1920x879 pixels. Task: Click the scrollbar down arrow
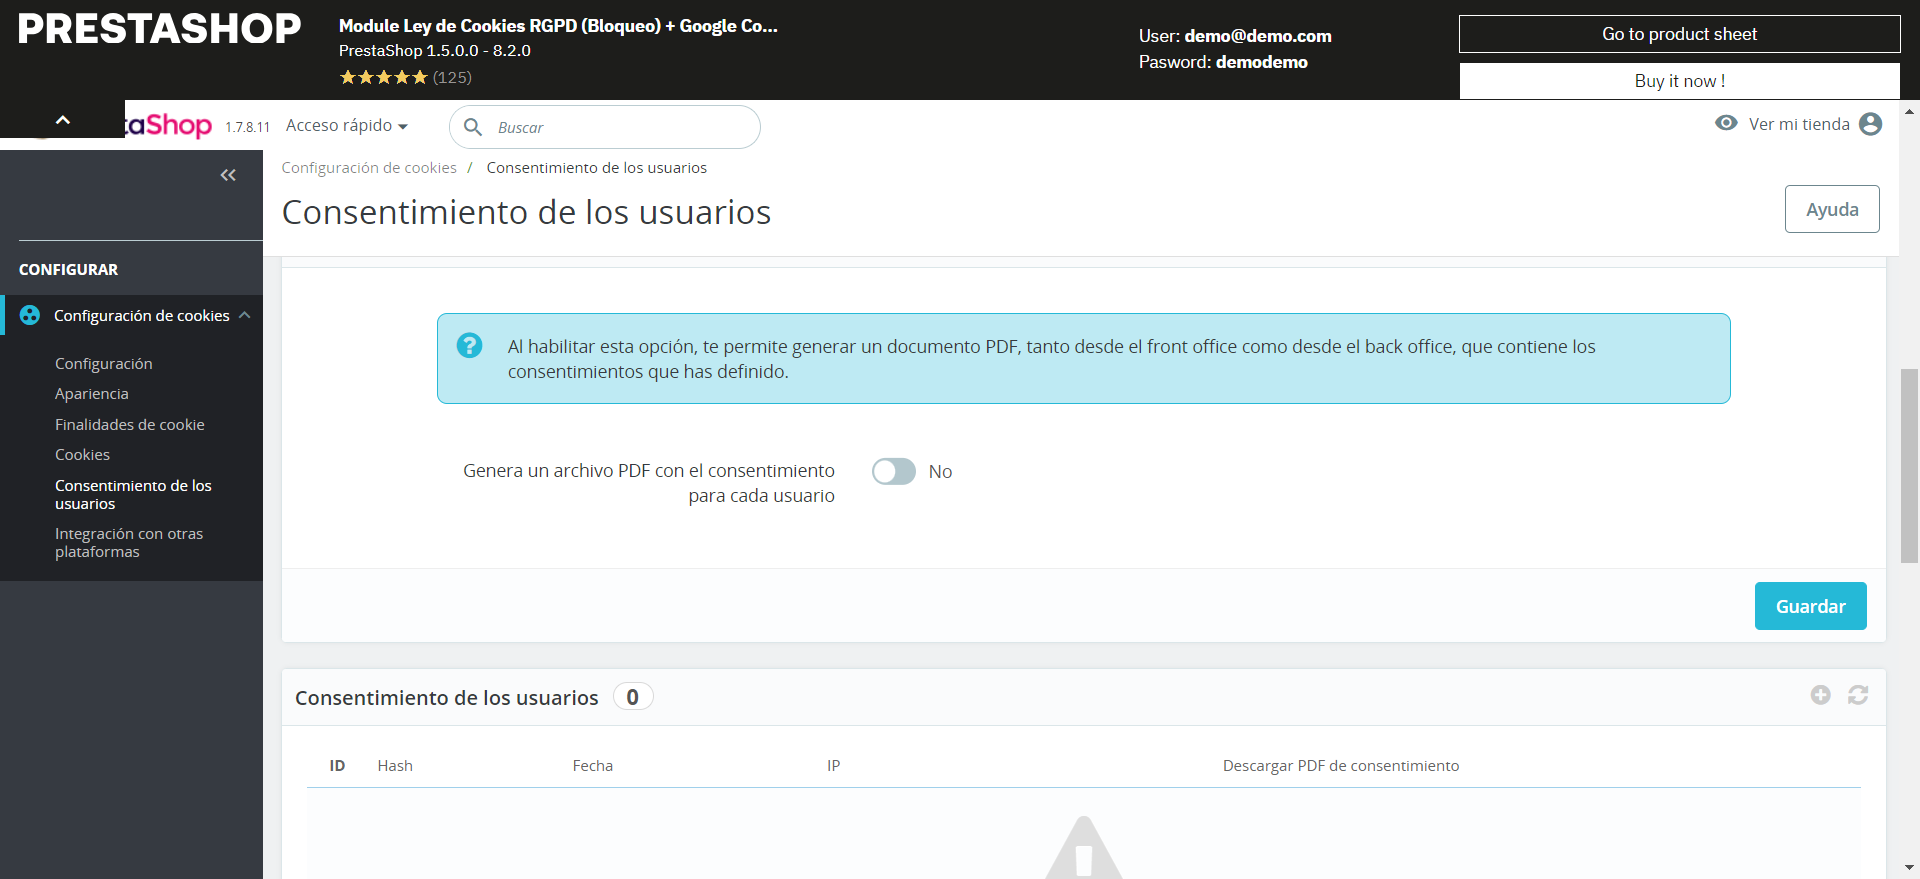tap(1909, 868)
